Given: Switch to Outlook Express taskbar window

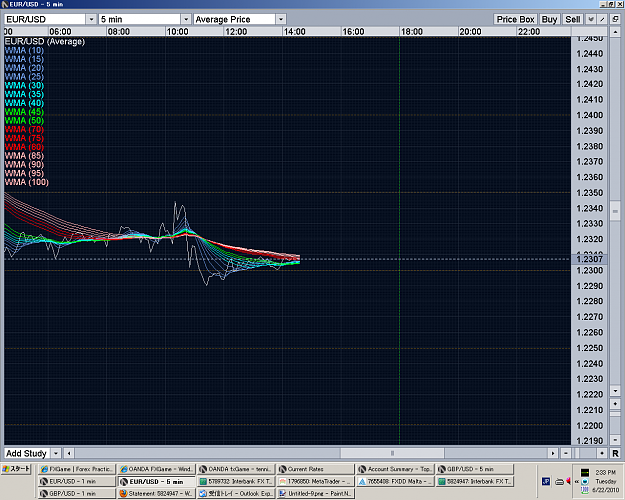Looking at the screenshot, I should (236, 493).
